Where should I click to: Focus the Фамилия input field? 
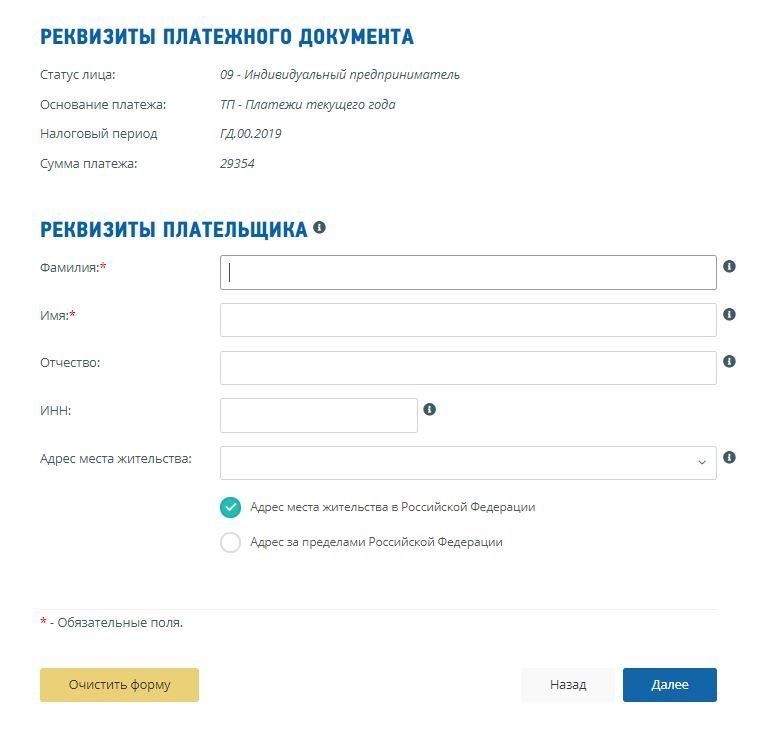[468, 273]
